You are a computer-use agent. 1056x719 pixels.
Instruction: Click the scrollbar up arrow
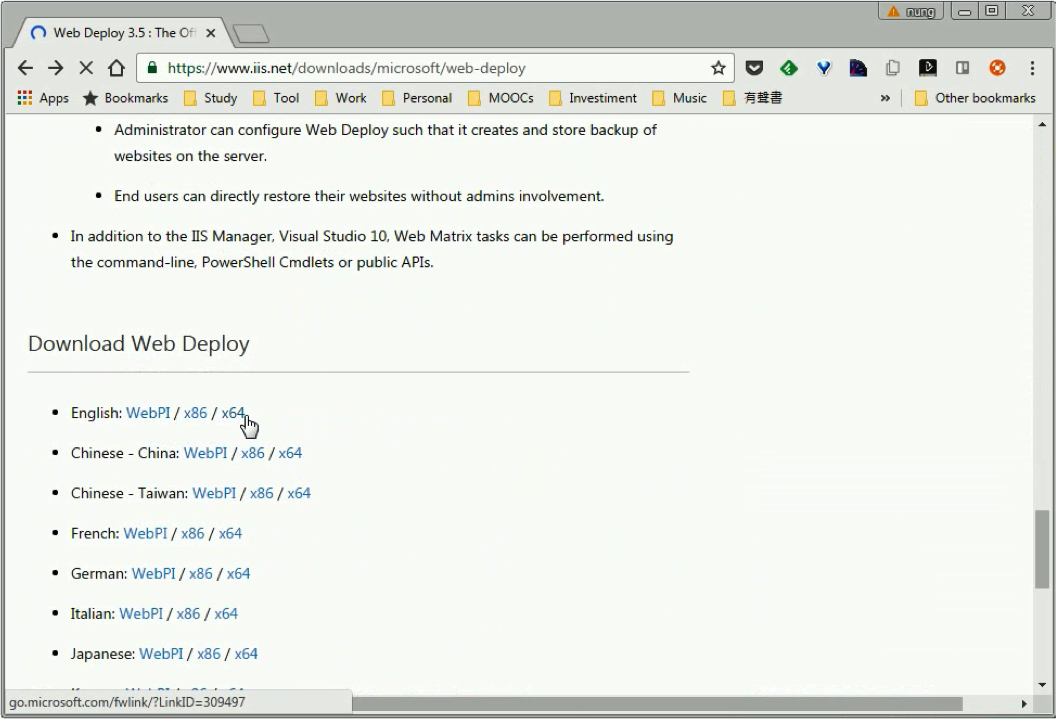point(1042,125)
